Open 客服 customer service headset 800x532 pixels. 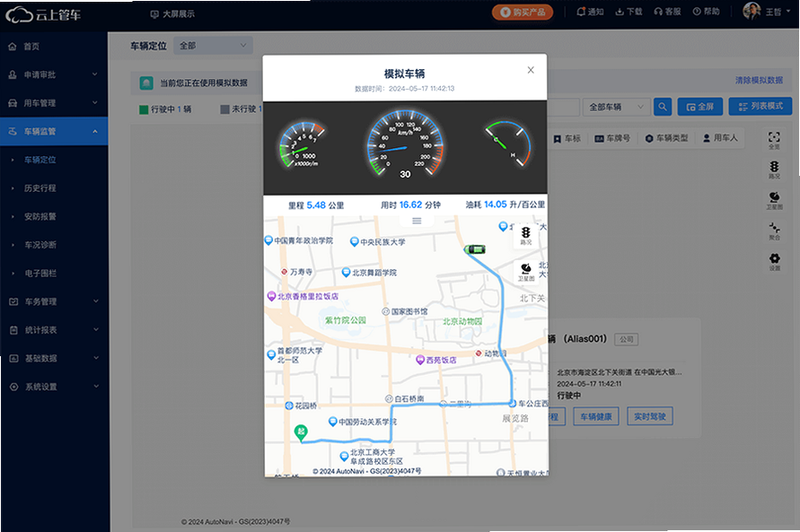click(667, 12)
